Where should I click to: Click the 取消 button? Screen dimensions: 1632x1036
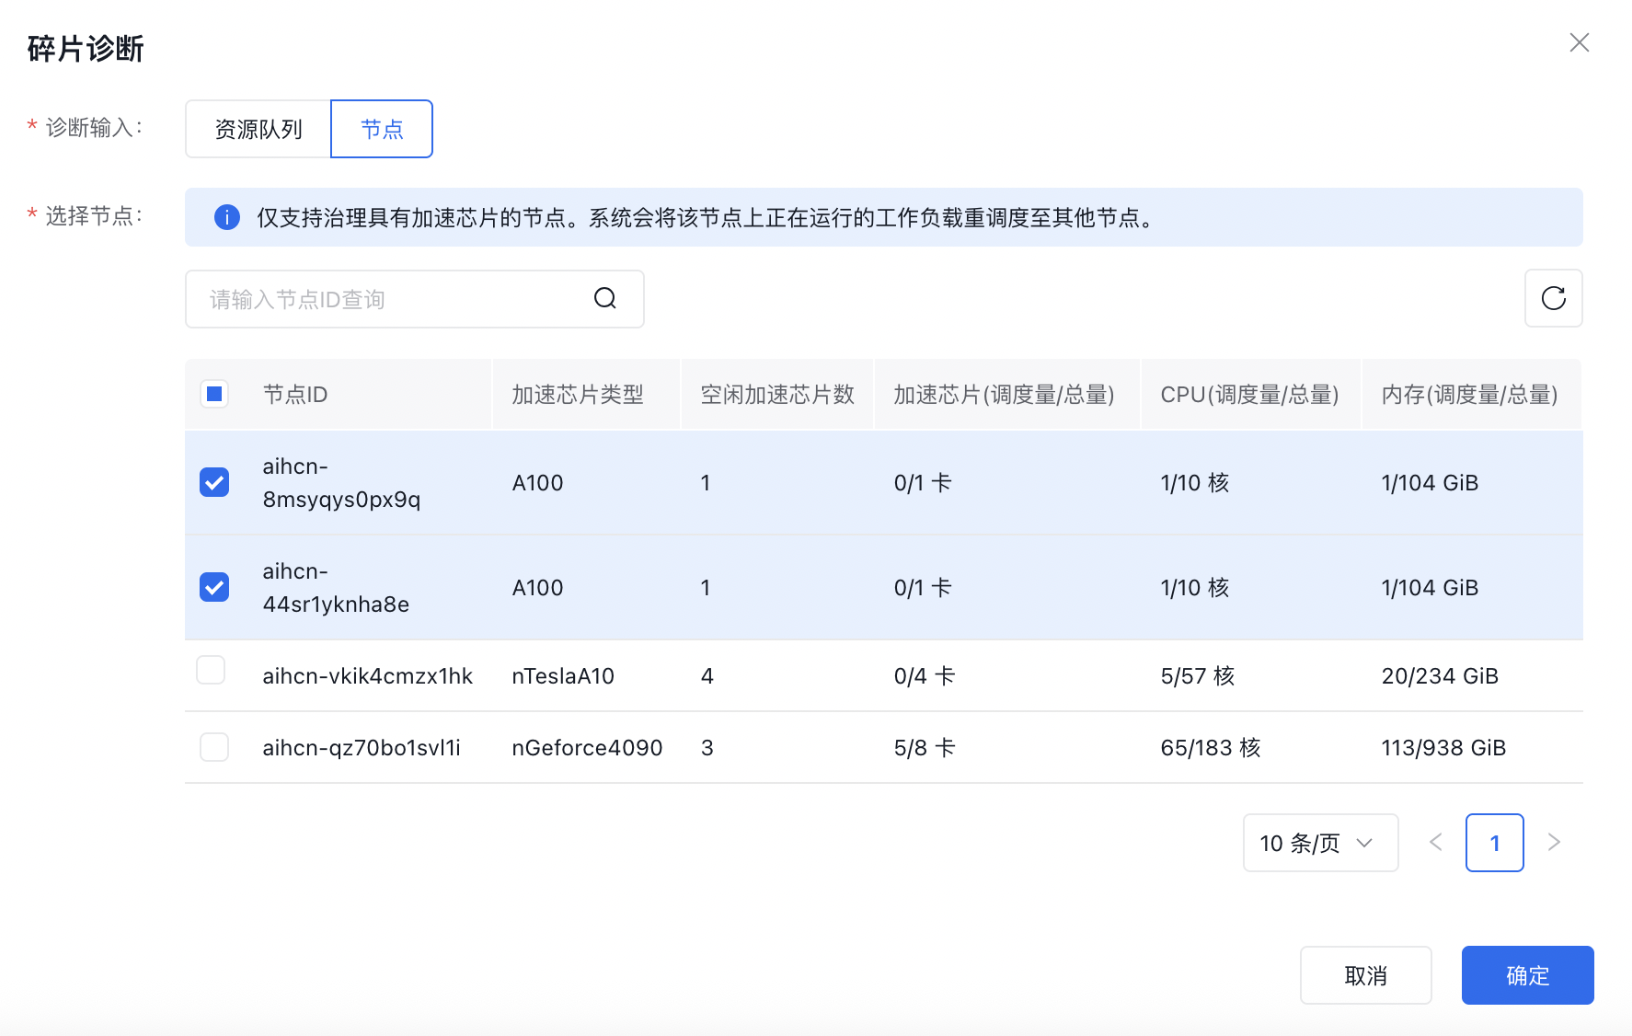pyautogui.click(x=1365, y=975)
